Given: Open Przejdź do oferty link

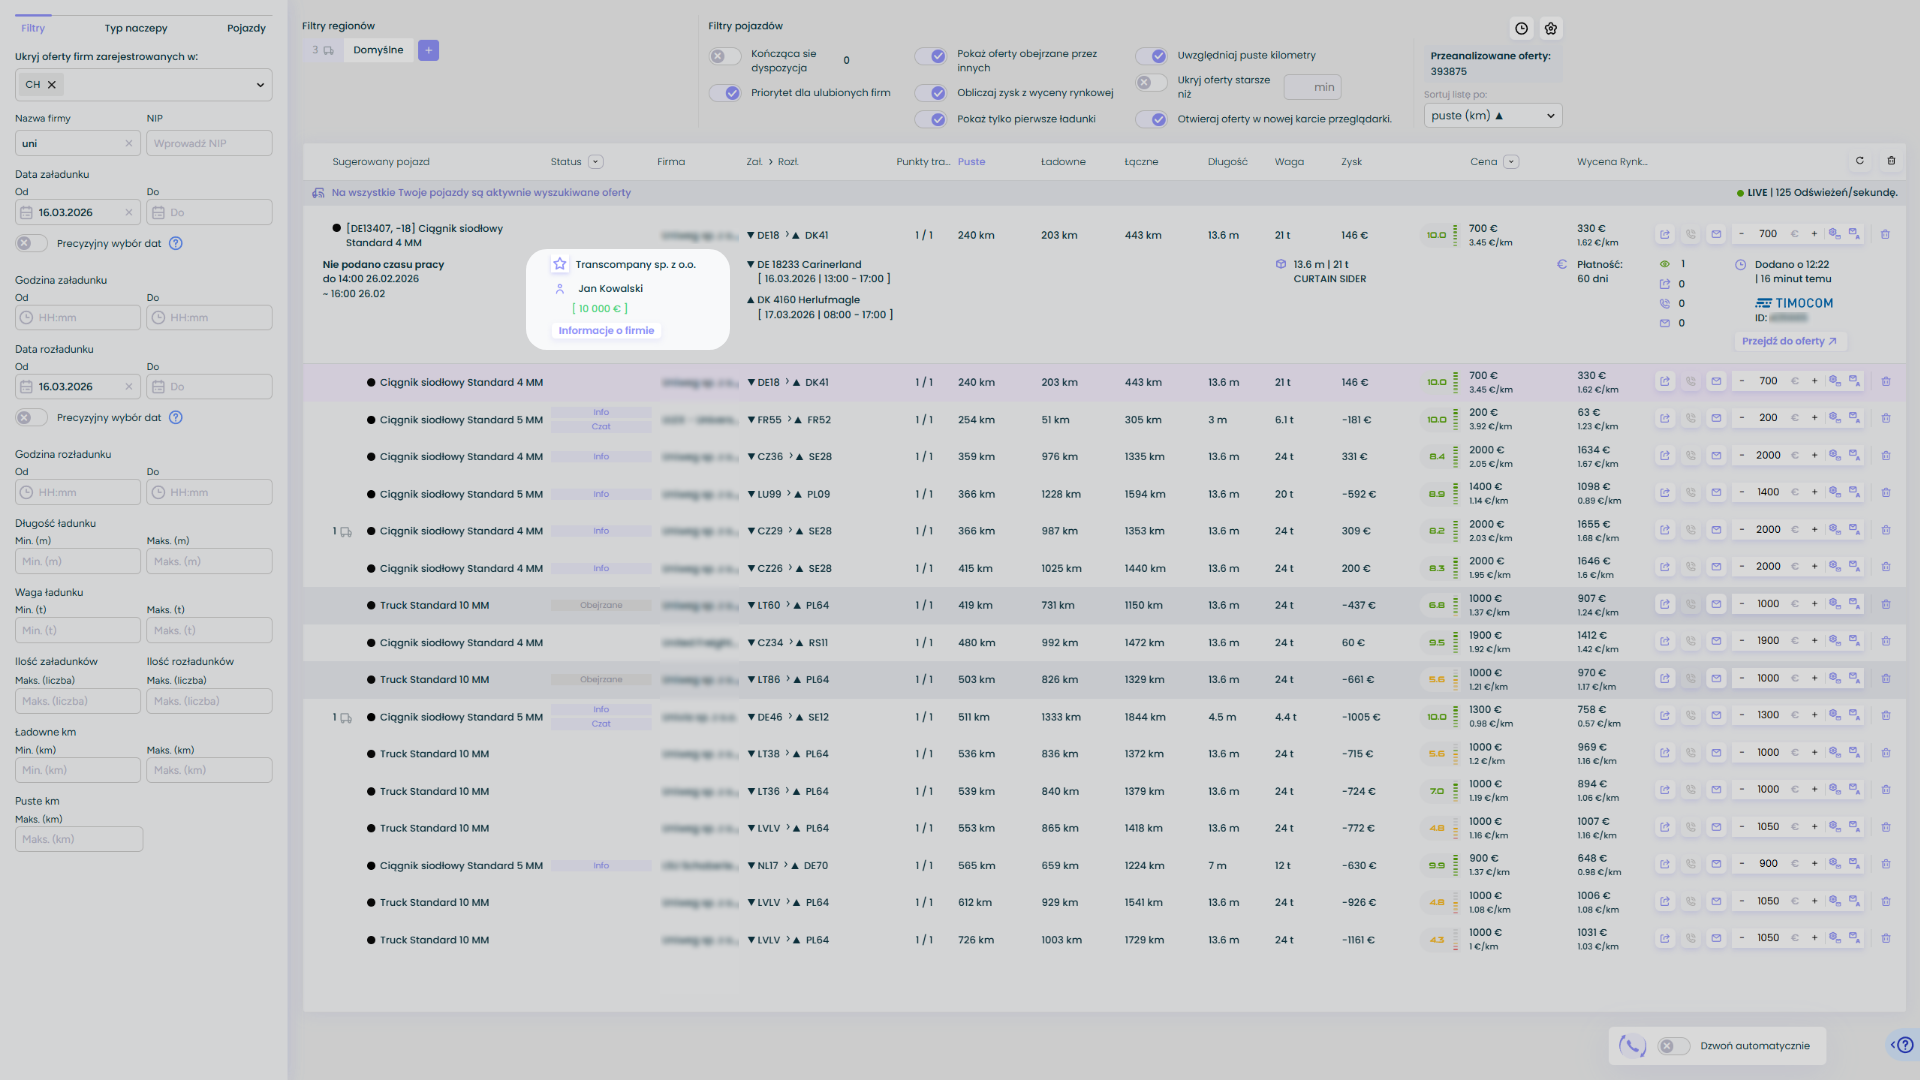Looking at the screenshot, I should click(x=1789, y=341).
